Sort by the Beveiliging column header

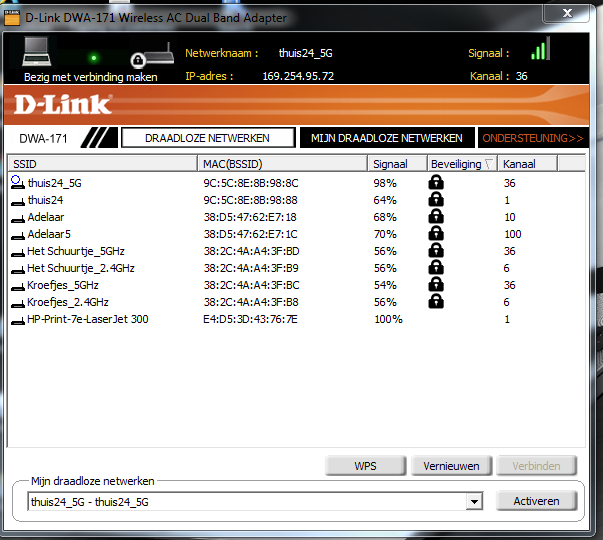[462, 164]
